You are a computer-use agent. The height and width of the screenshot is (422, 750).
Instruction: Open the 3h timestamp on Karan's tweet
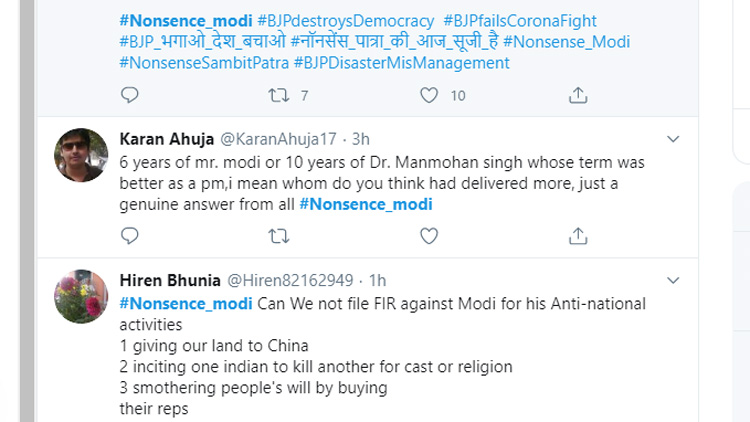(361, 138)
